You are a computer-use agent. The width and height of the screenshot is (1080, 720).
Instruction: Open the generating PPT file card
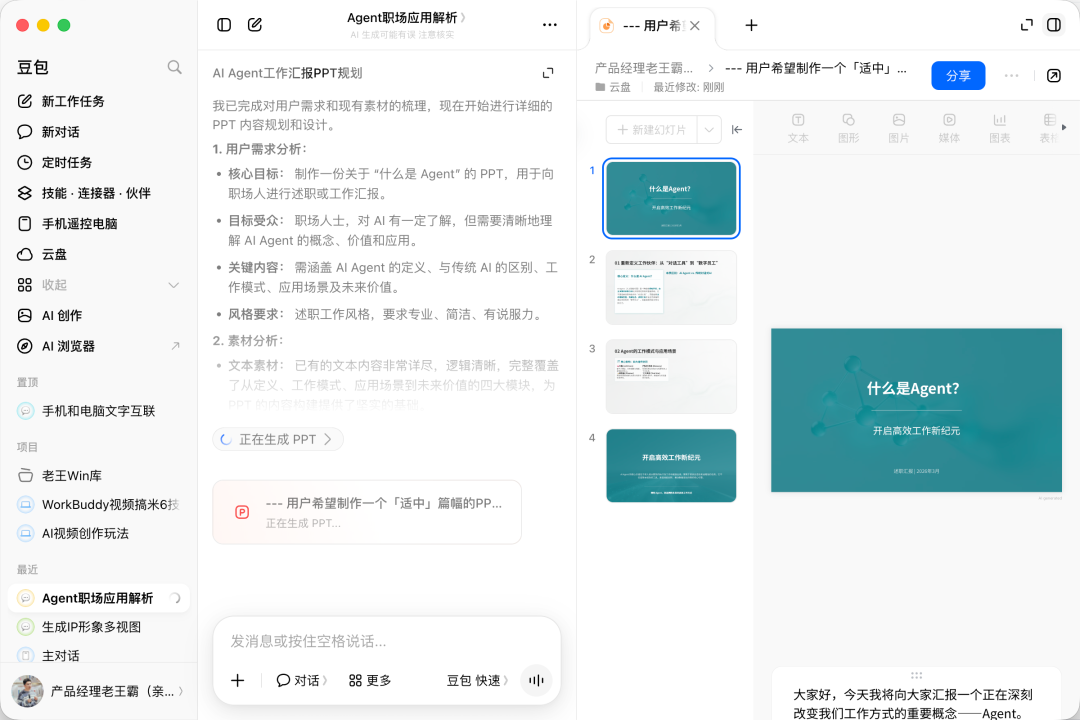[x=366, y=512]
